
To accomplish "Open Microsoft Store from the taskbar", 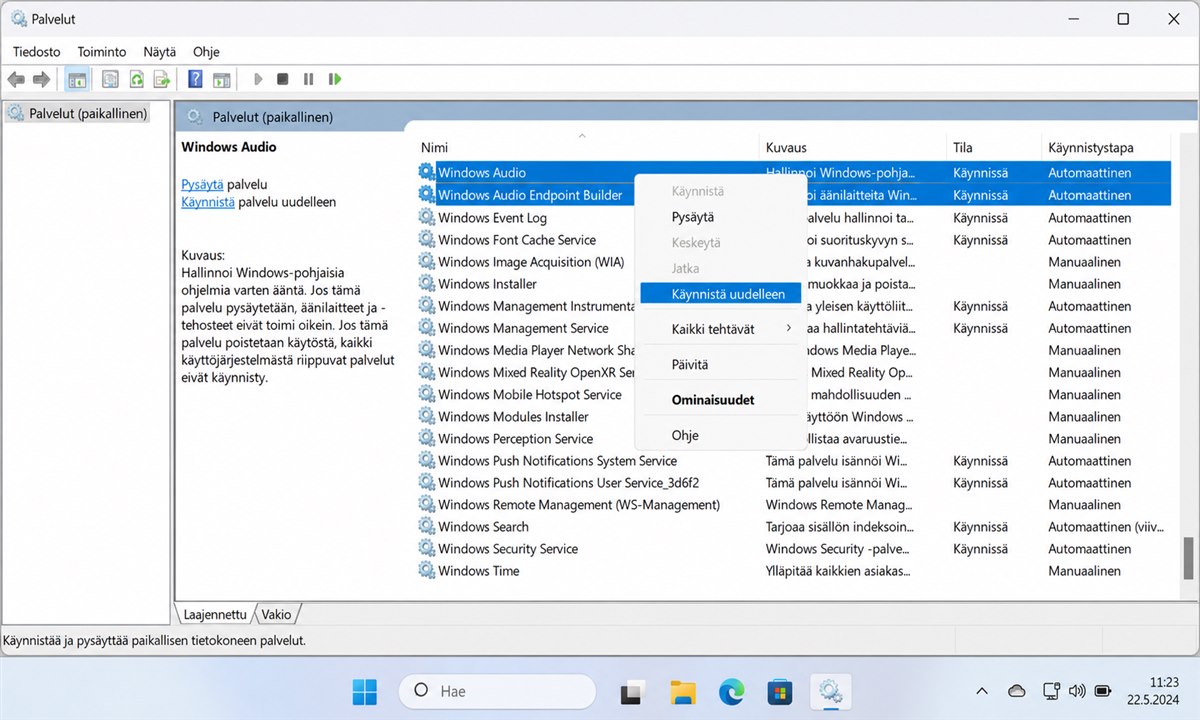I will pos(780,691).
